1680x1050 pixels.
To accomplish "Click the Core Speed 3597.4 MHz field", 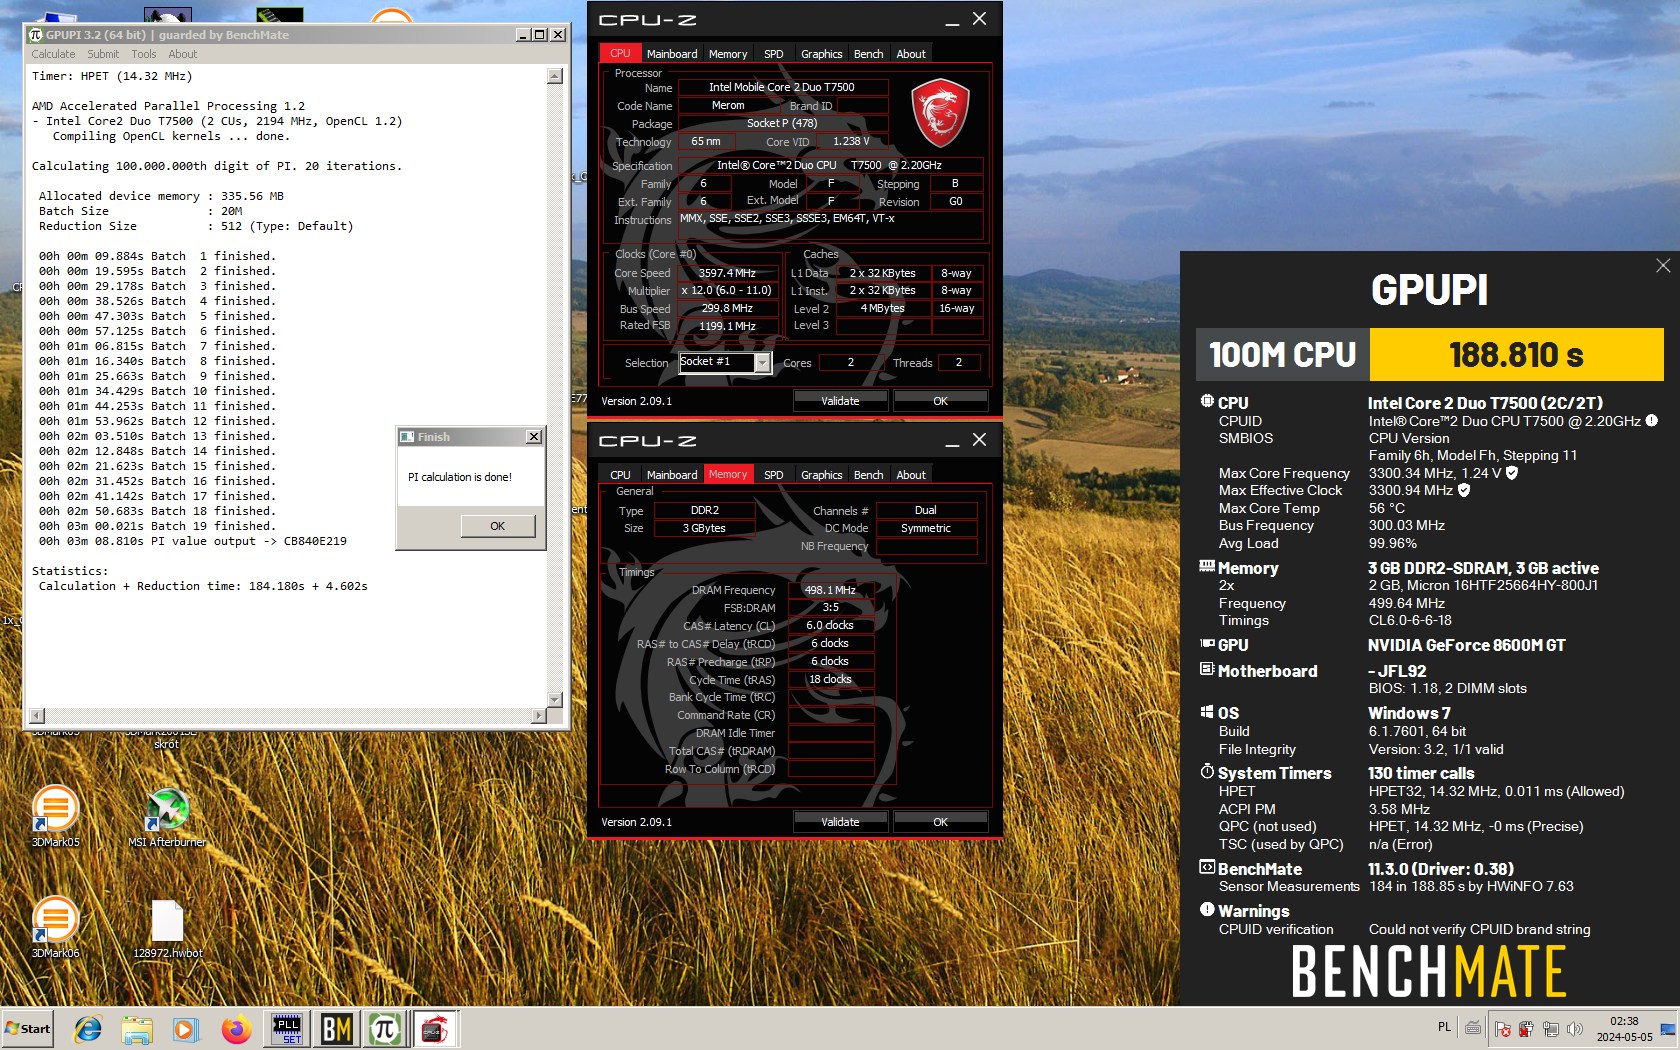I will (727, 273).
